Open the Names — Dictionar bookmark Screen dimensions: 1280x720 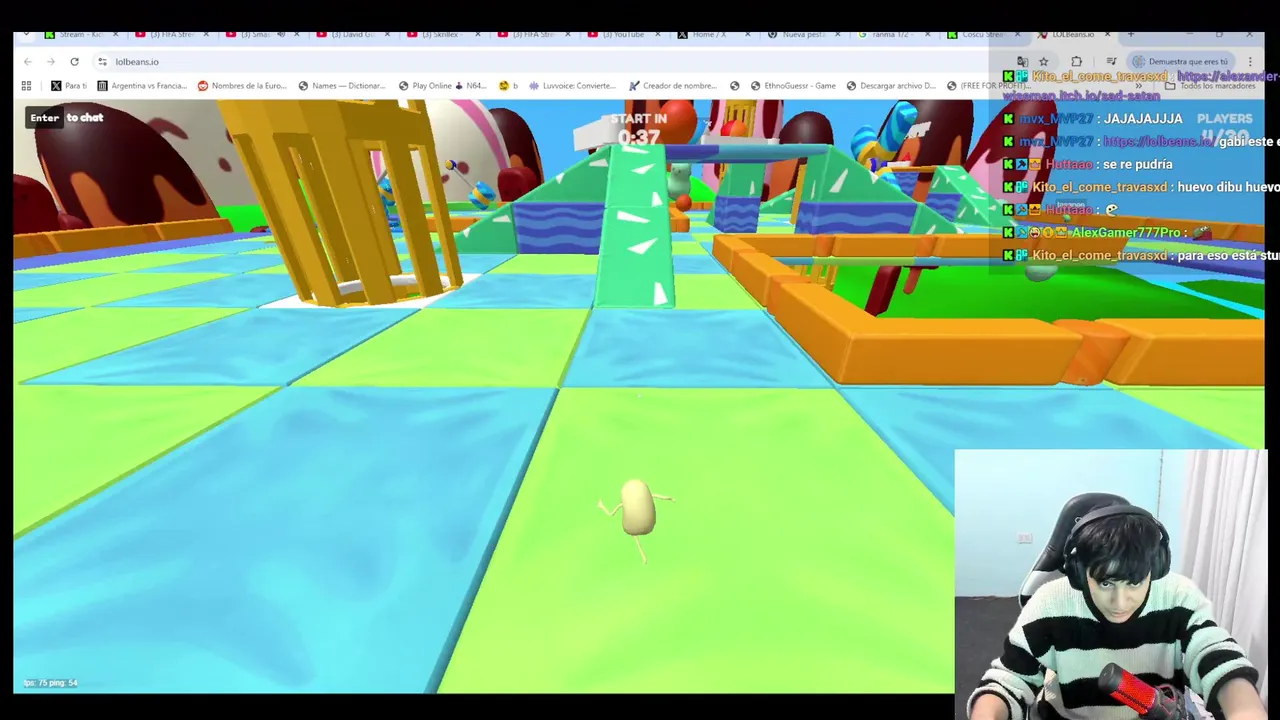(x=342, y=86)
